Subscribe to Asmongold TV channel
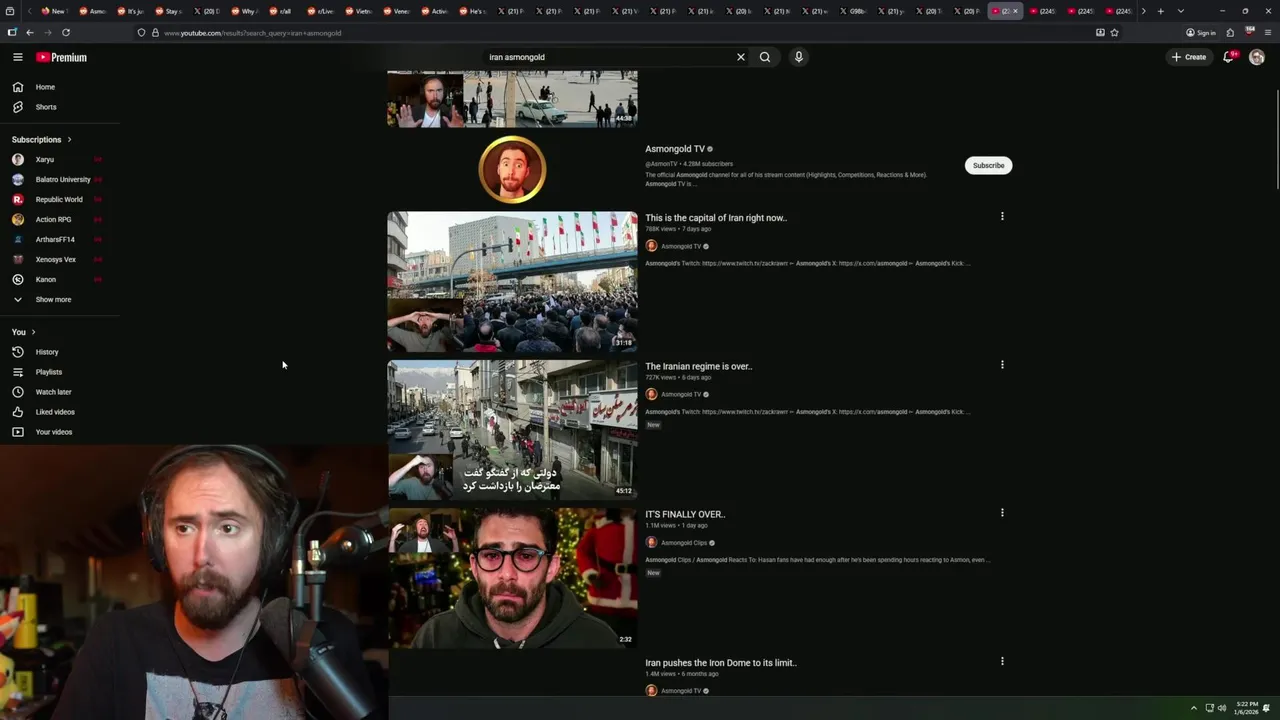 (988, 165)
